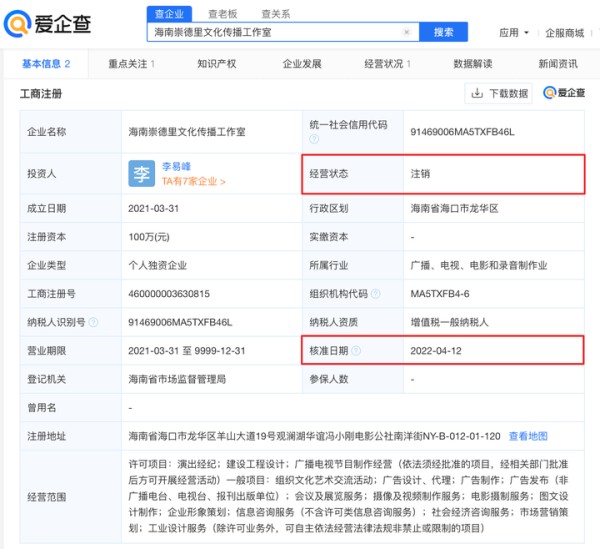This screenshot has width=600, height=549.
Task: Select registration number 460000003630815
Action: click(x=169, y=294)
